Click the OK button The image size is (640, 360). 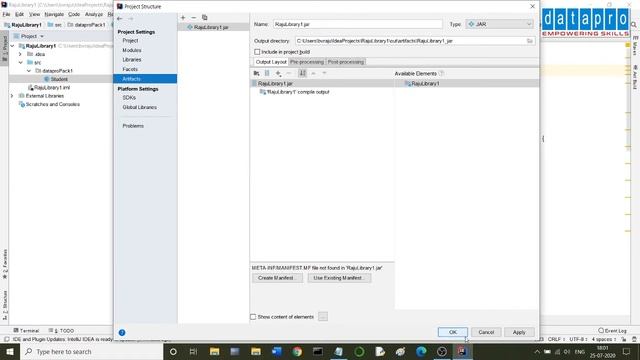pos(453,332)
